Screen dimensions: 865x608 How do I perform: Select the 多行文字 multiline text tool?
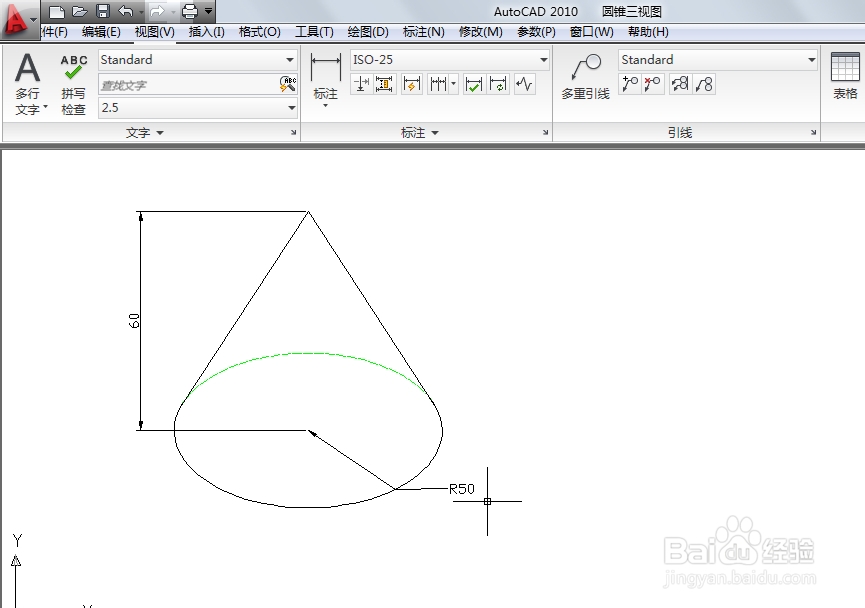click(x=29, y=83)
